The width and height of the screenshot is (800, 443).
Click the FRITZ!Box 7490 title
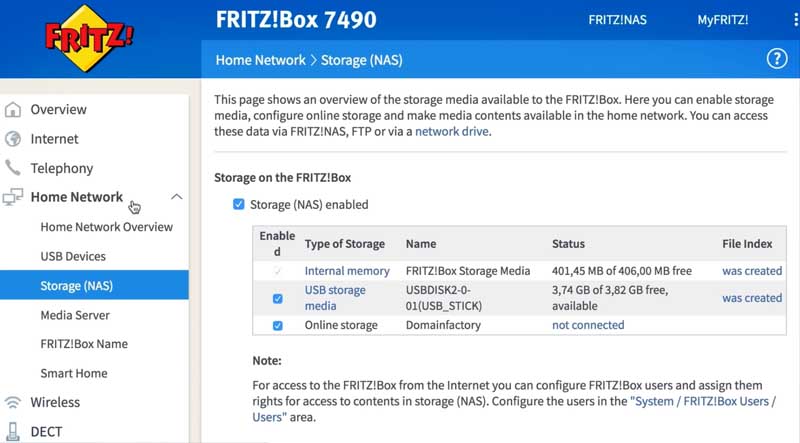[296, 20]
